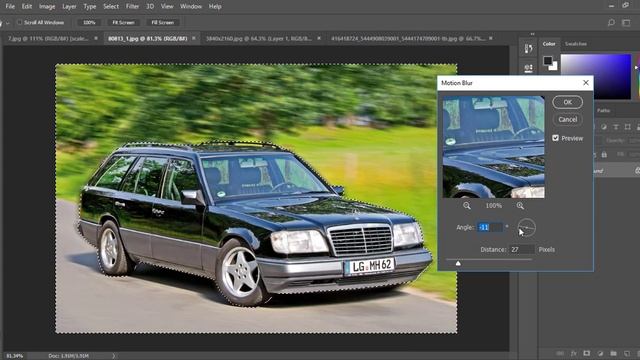Click the Distance slider handle
The image size is (640, 360).
(458, 263)
